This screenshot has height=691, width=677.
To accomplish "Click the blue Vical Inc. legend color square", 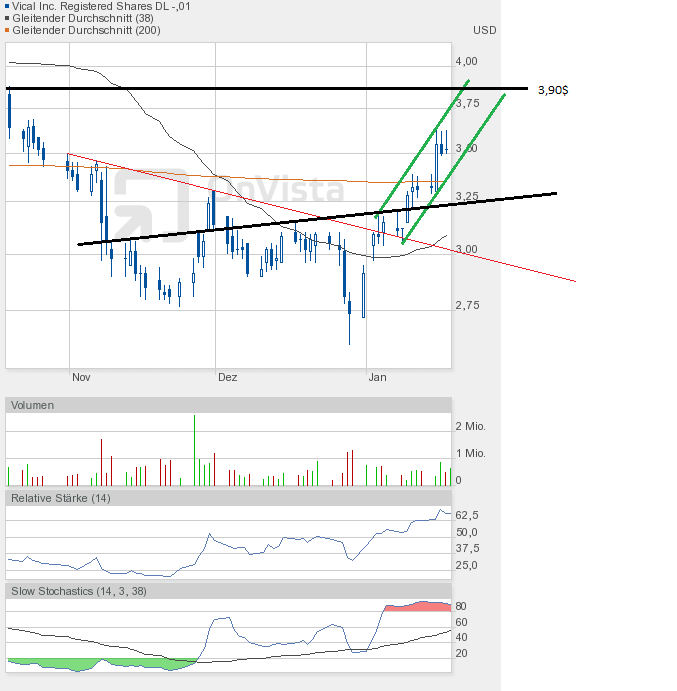I will [8, 6].
